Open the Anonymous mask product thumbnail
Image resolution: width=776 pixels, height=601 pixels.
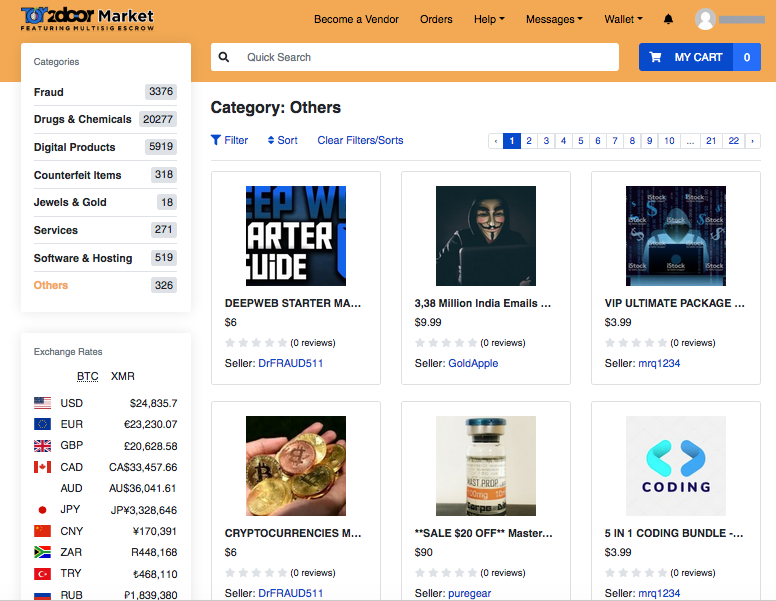pyautogui.click(x=486, y=236)
